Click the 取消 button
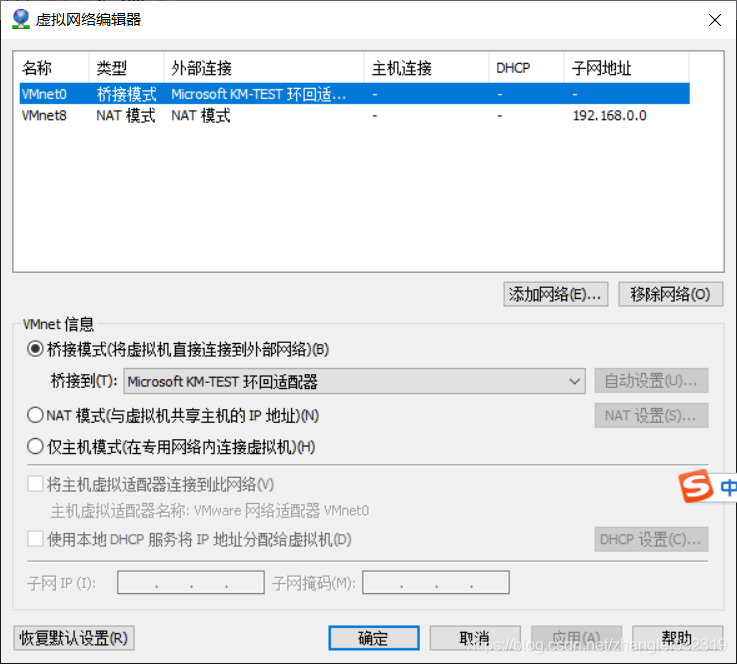Image resolution: width=737 pixels, height=664 pixels. (475, 638)
